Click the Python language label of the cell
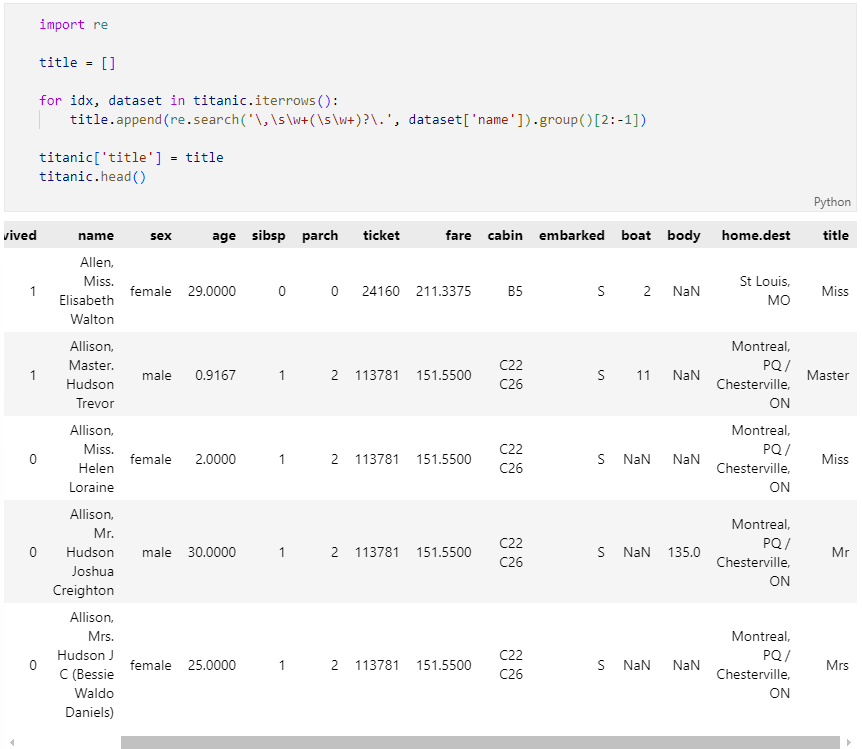The height and width of the screenshot is (749, 862). pyautogui.click(x=832, y=202)
